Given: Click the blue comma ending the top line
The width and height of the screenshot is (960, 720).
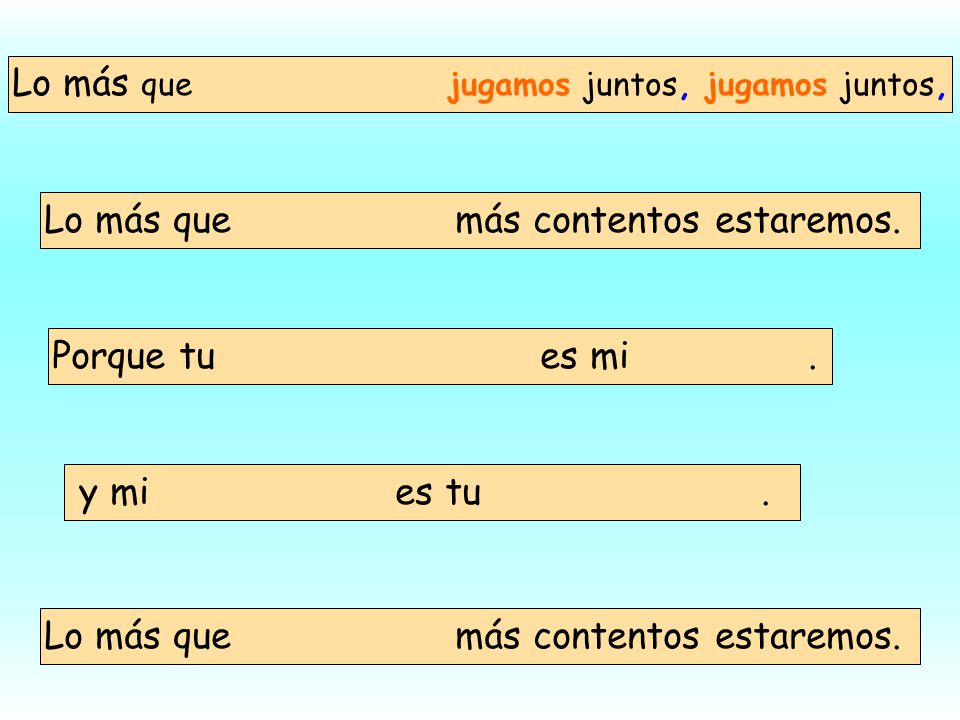Looking at the screenshot, I should click(941, 95).
